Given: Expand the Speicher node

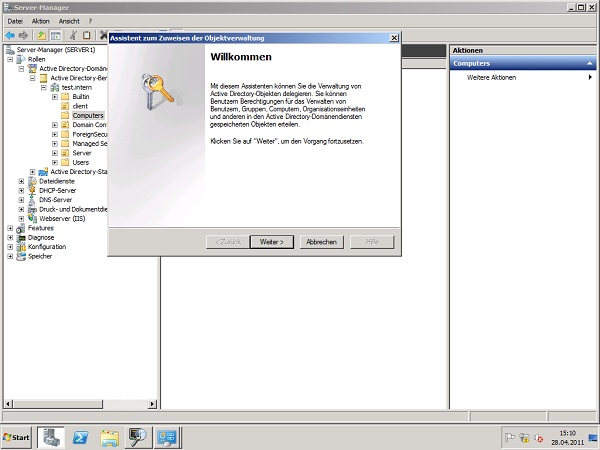Looking at the screenshot, I should [x=10, y=256].
